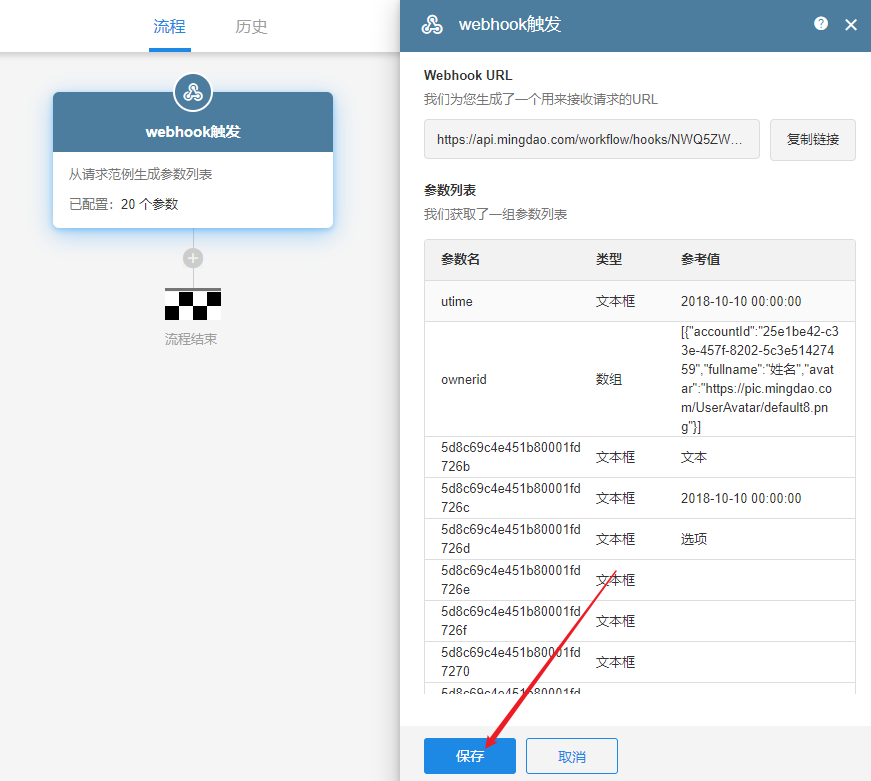Click the 参数名 column header
871x781 pixels.
[x=461, y=259]
